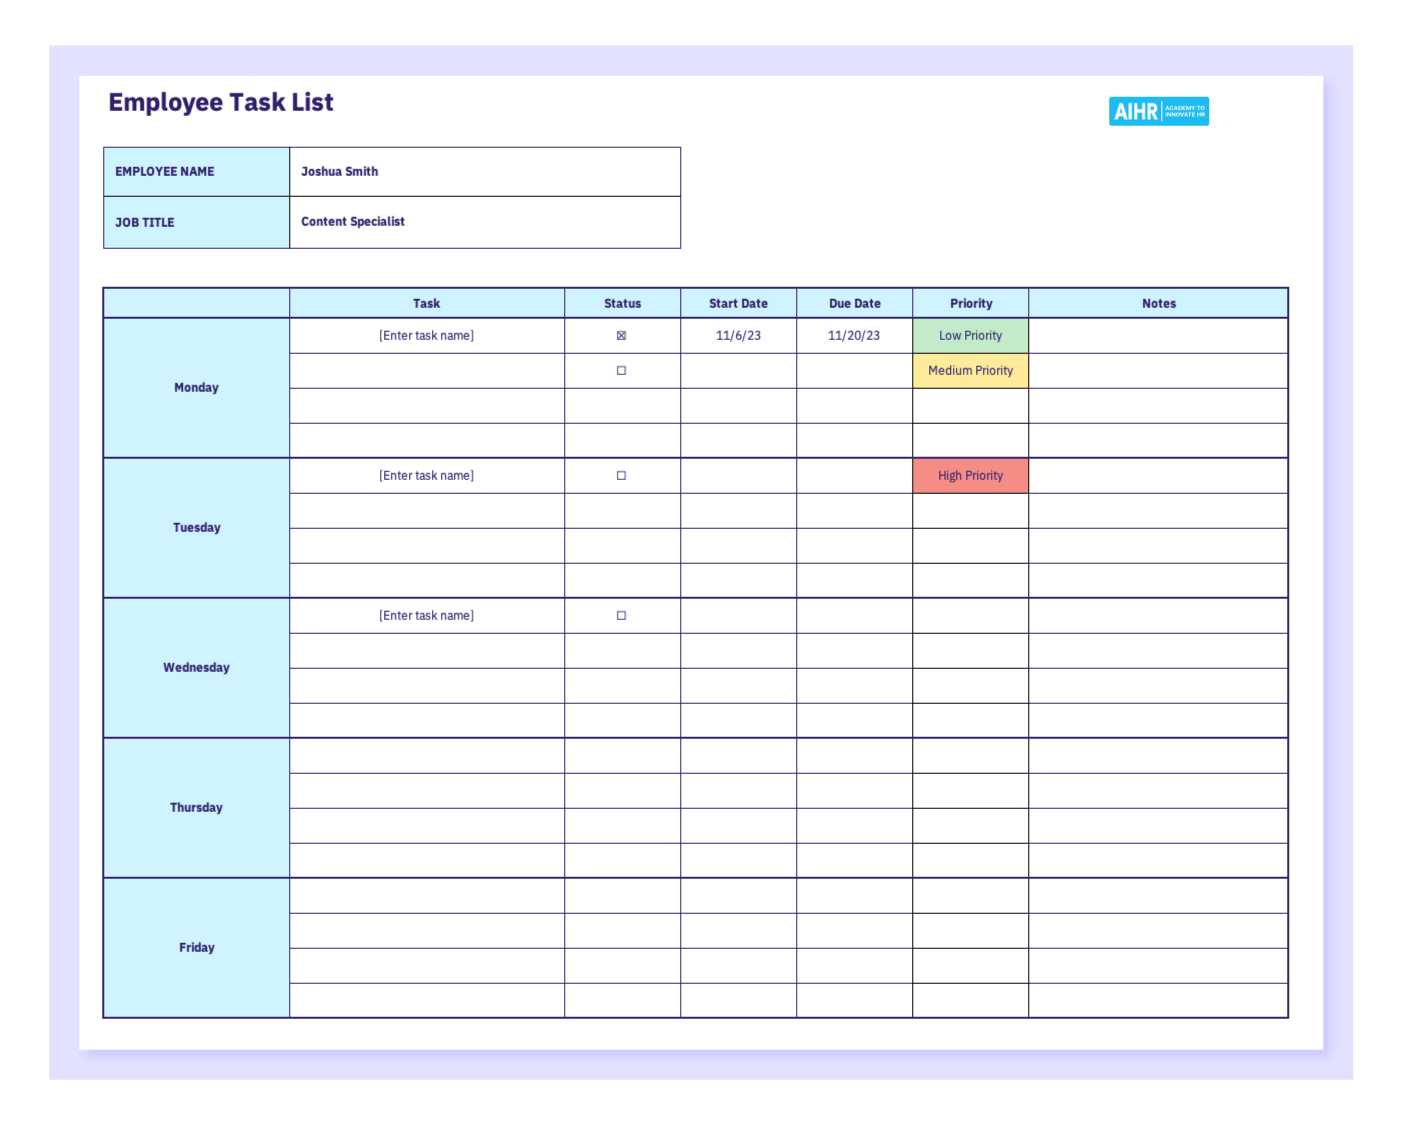The width and height of the screenshot is (1405, 1133).
Task: Toggle the Wednesday task status checkbox
Action: (621, 616)
